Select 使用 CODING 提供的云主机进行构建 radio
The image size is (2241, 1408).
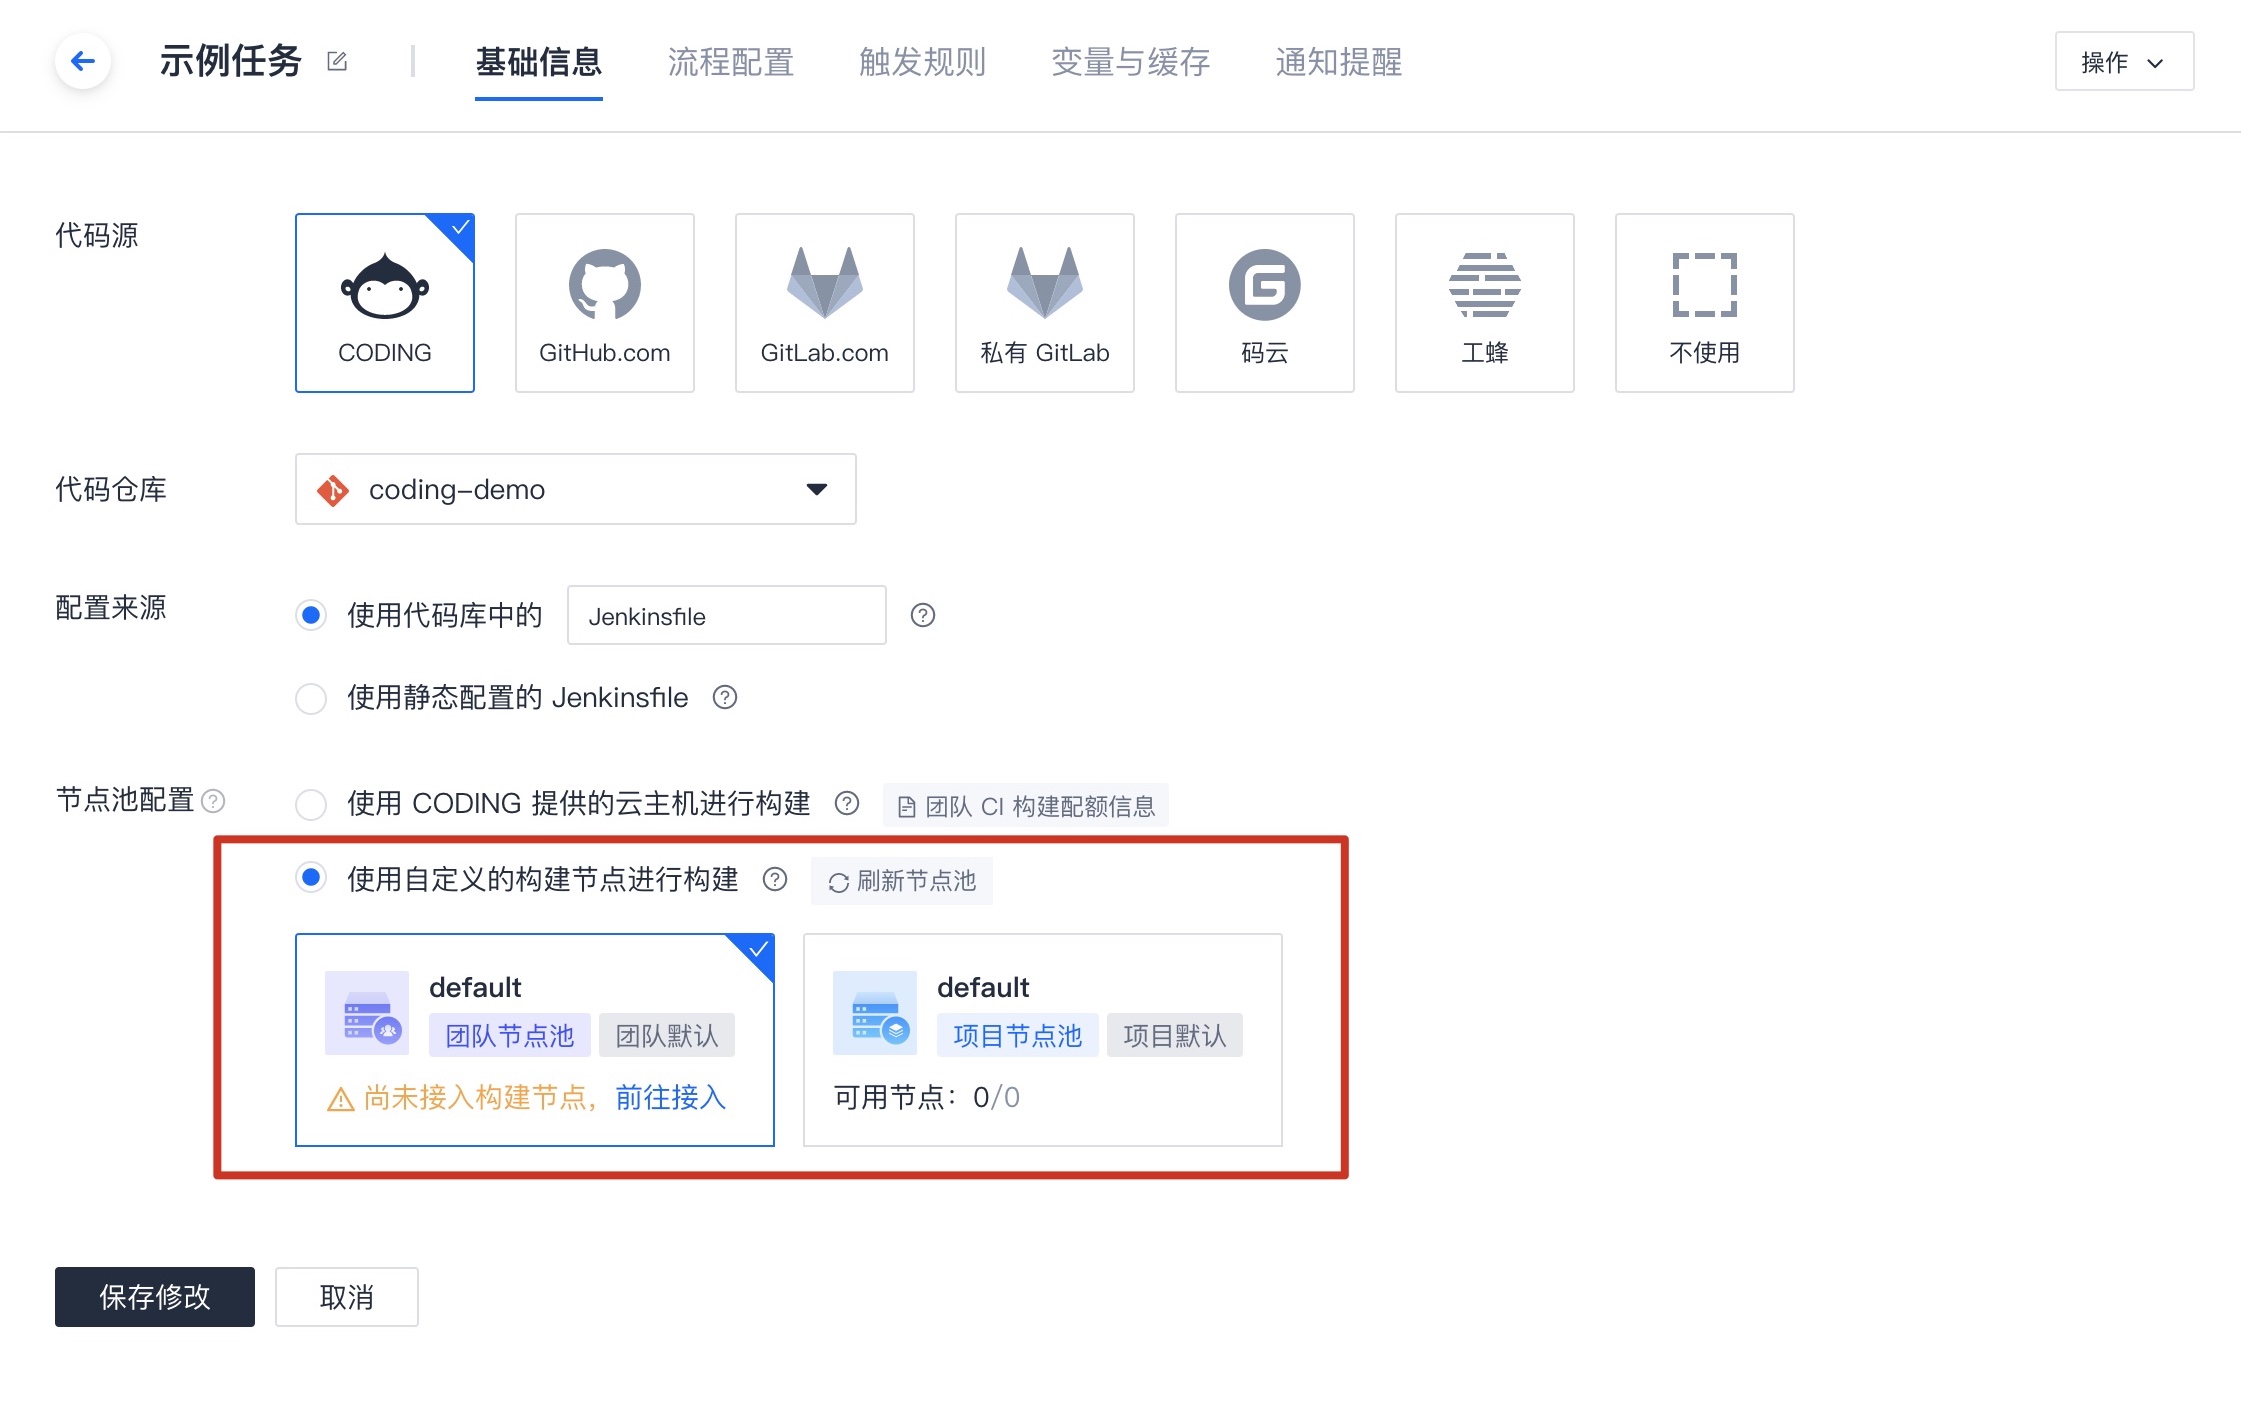(x=311, y=804)
